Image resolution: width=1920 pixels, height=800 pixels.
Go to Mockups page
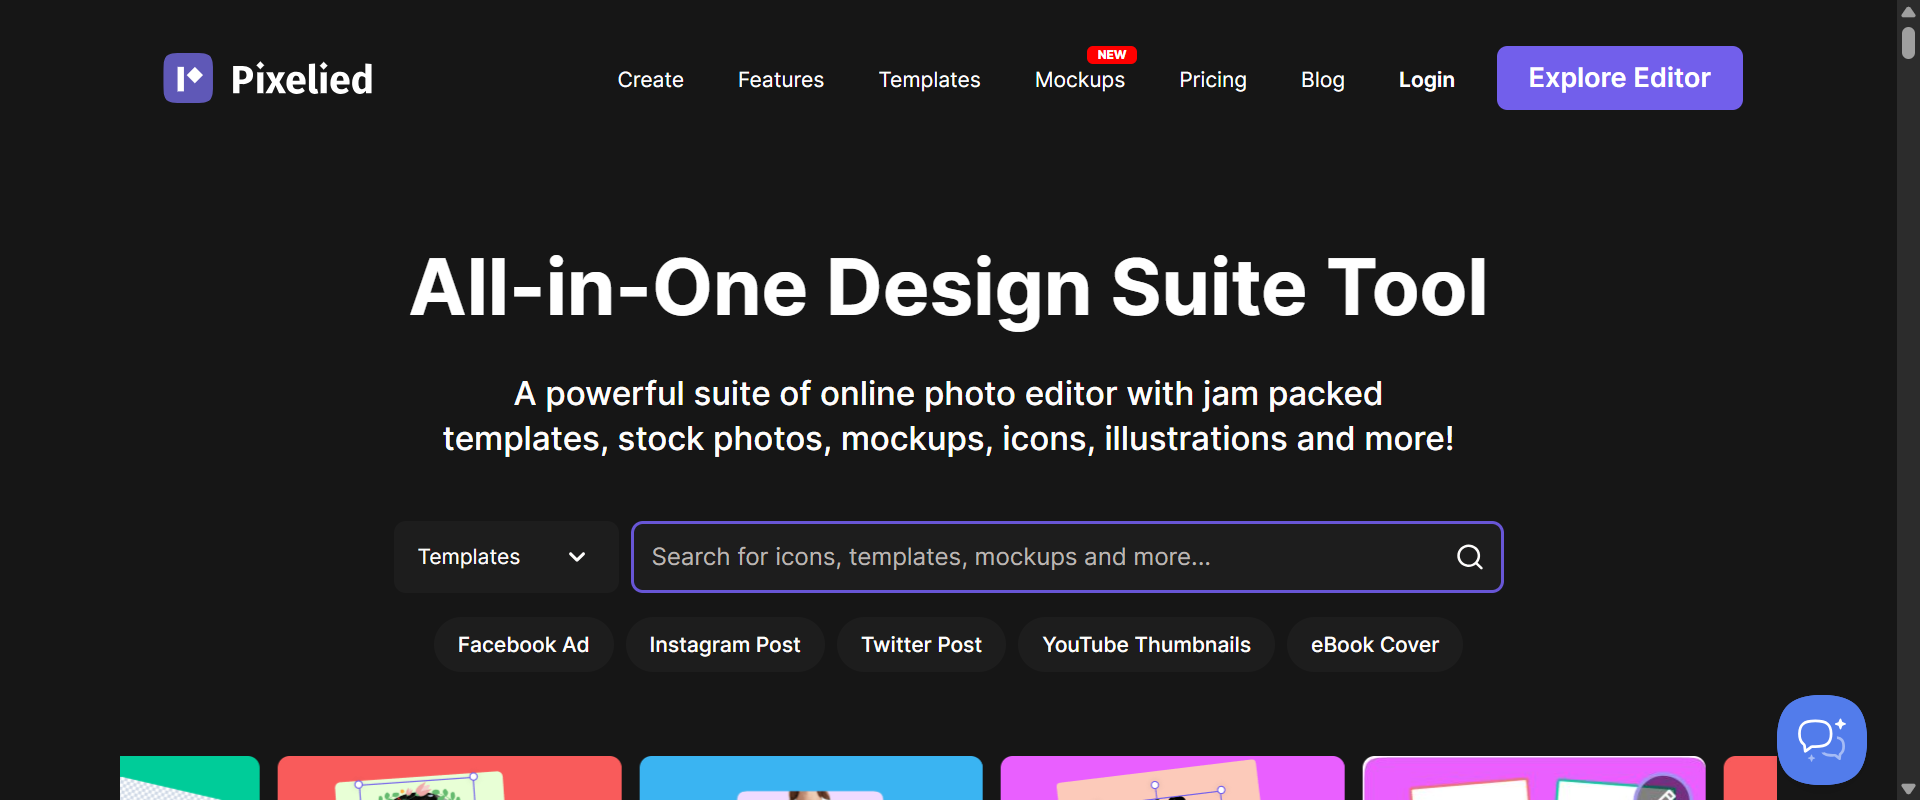coord(1080,80)
